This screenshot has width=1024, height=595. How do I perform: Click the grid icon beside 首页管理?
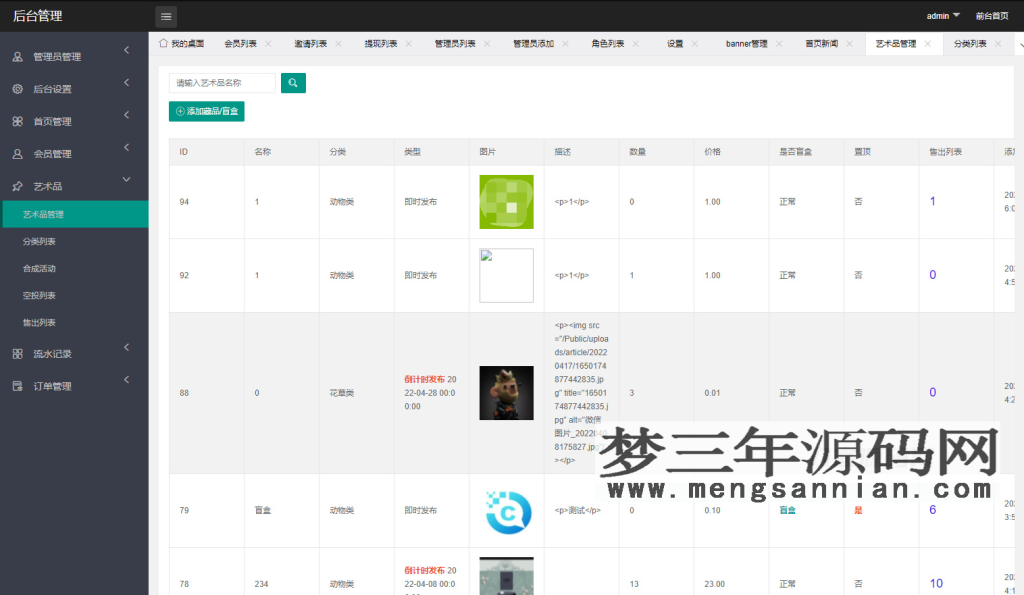pos(16,121)
